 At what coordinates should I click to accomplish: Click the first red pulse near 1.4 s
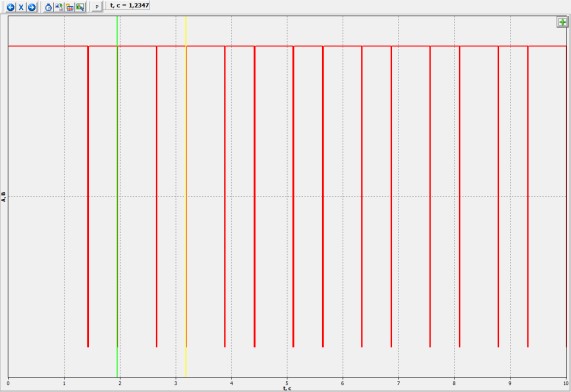click(88, 197)
